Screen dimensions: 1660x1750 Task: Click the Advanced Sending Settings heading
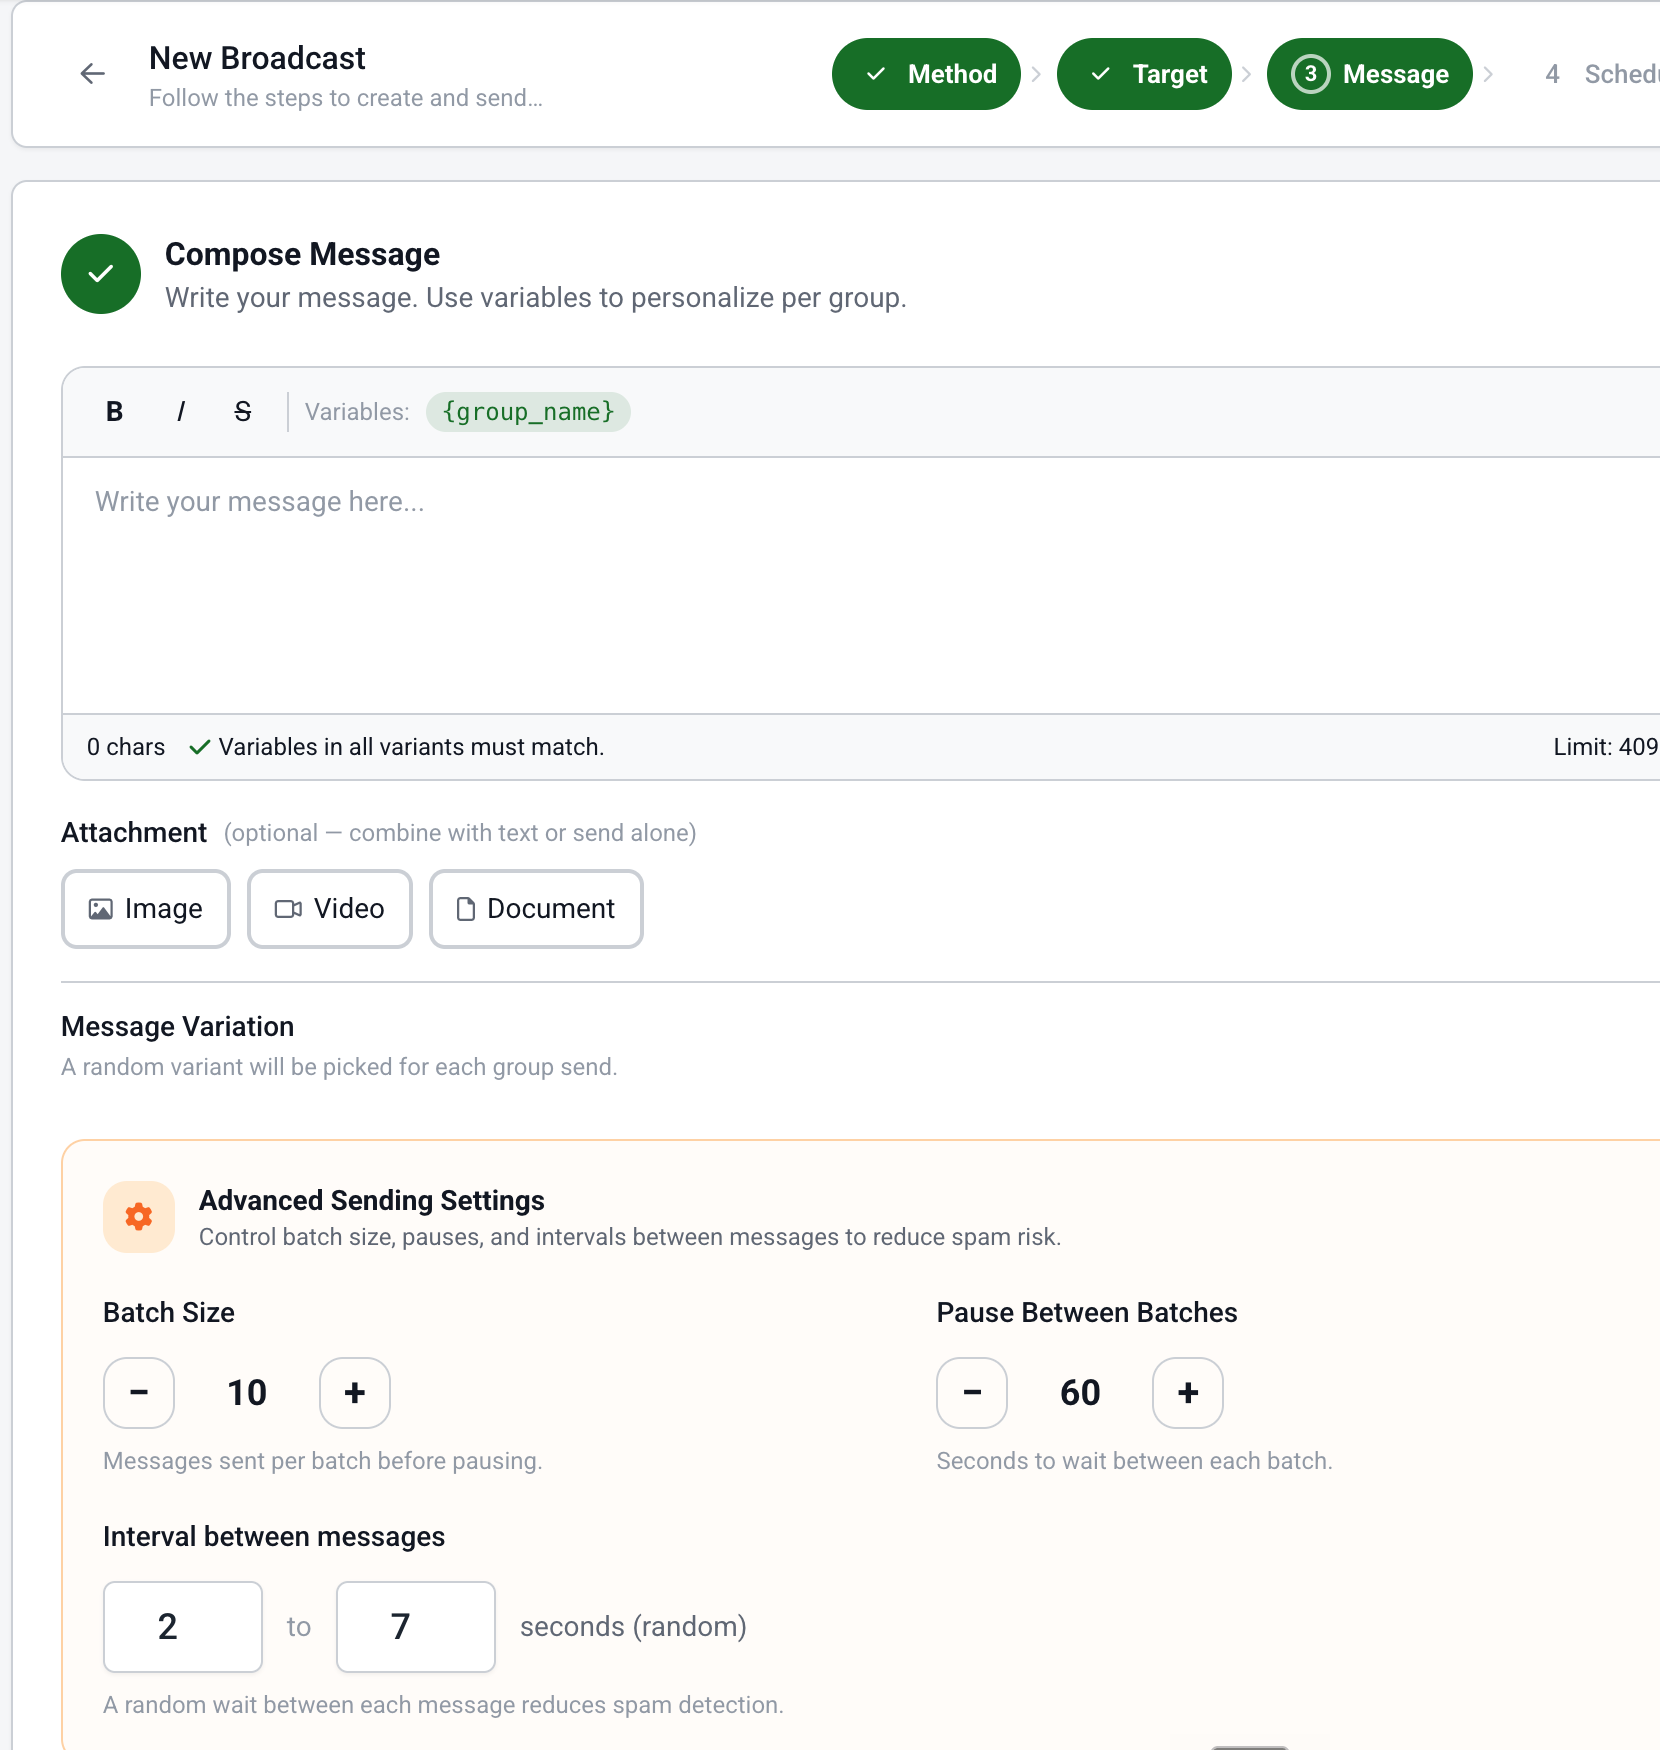click(372, 1200)
